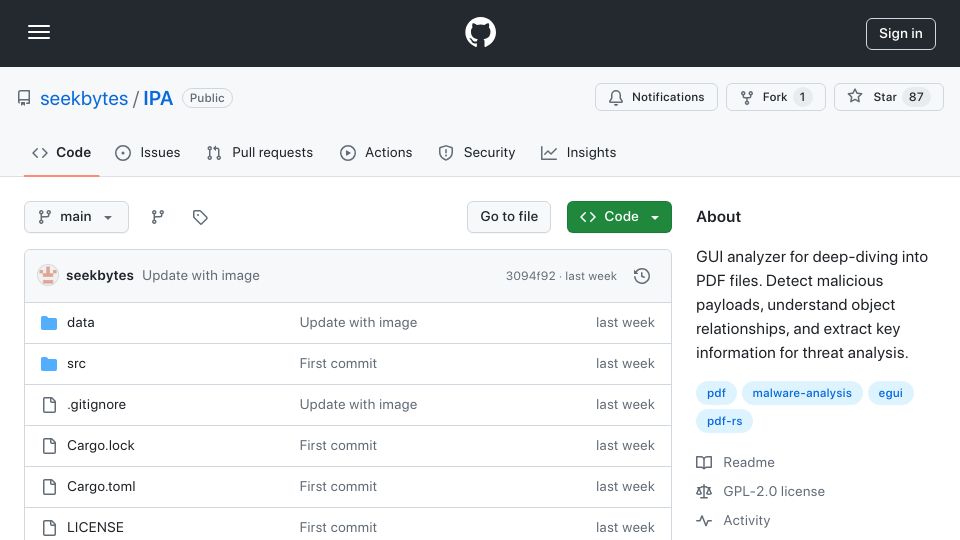Screen dimensions: 960x540
Task: Click the Cargo.toml file icon
Action: tap(49, 487)
